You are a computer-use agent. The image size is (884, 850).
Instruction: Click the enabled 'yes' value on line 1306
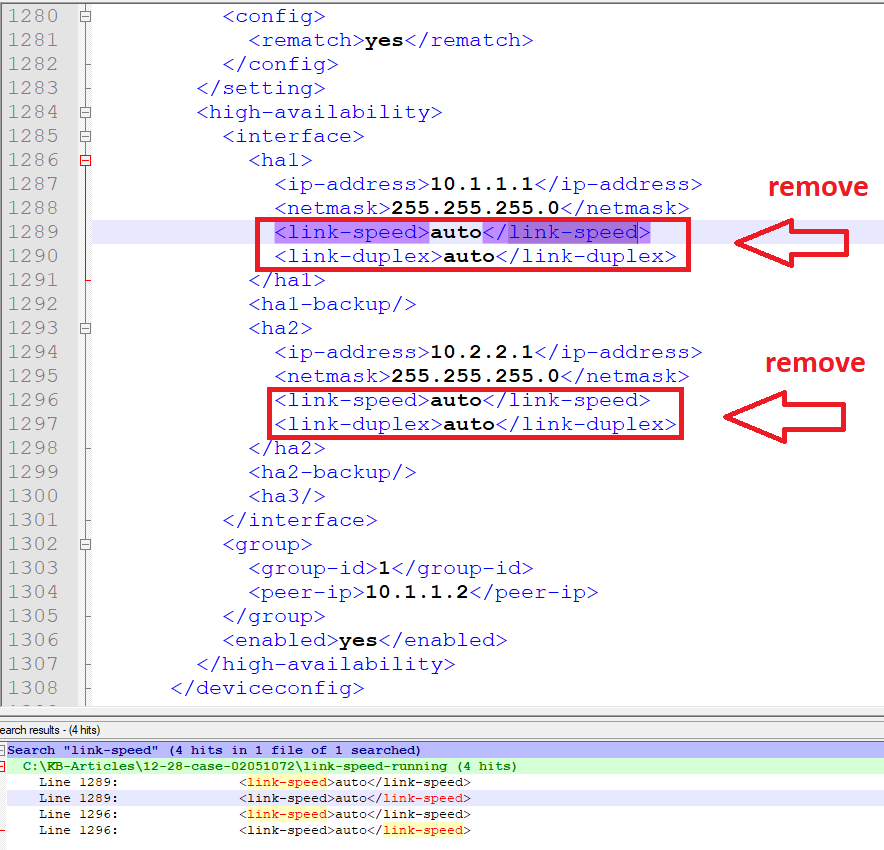(x=358, y=640)
